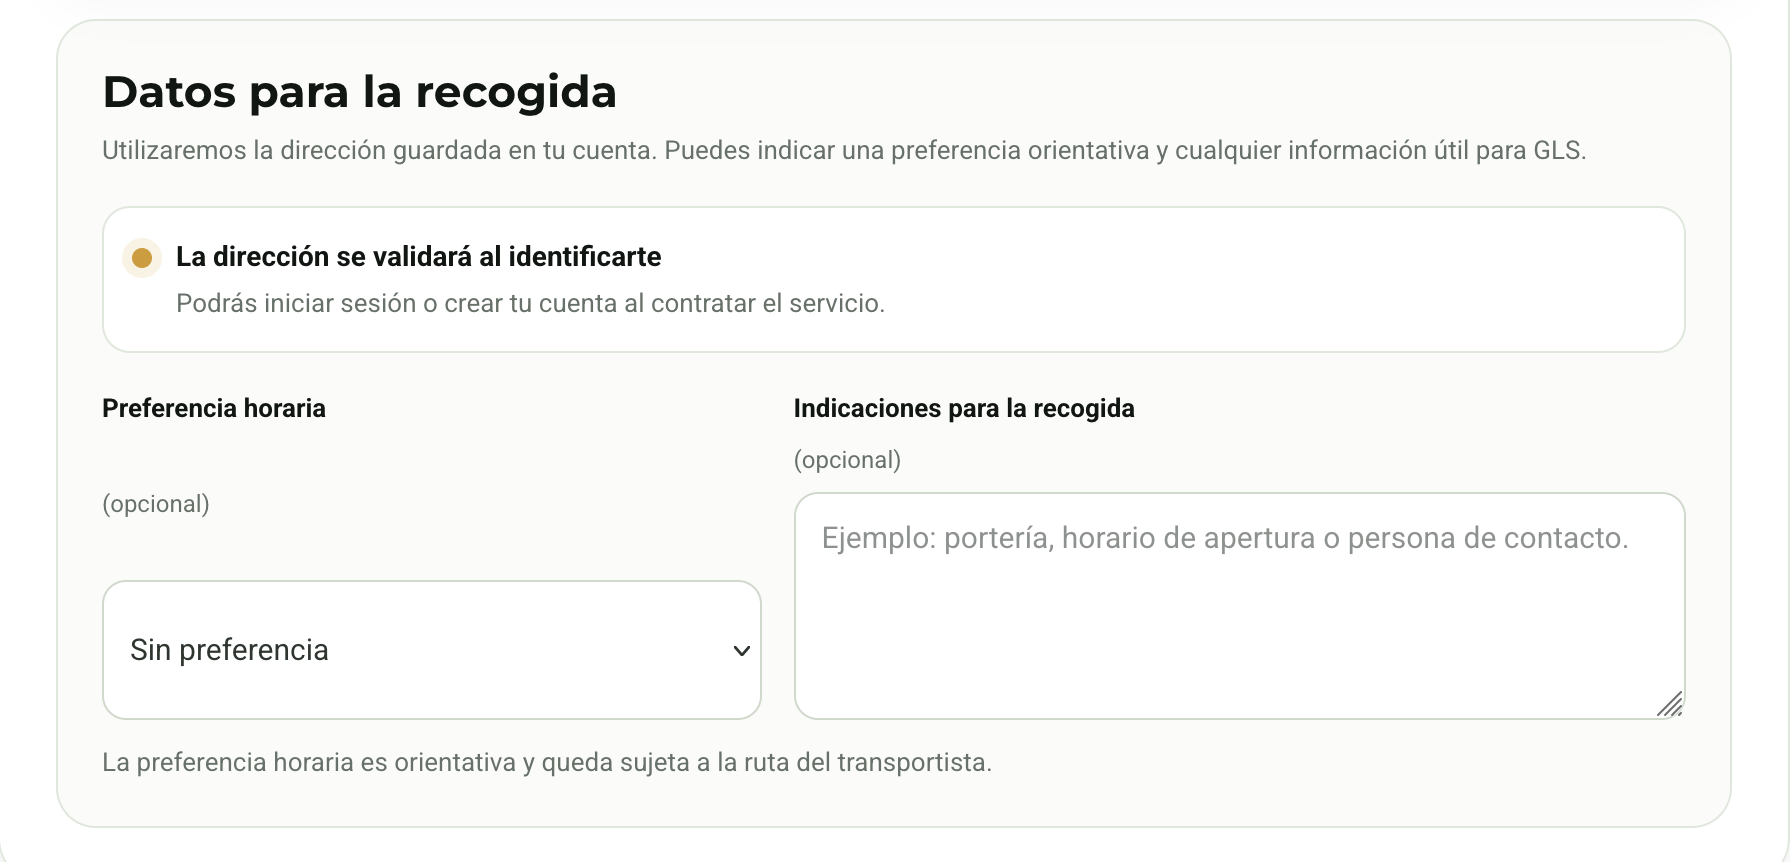Select the Sin preferencia text in the combo box
The width and height of the screenshot is (1790, 862).
(x=229, y=650)
